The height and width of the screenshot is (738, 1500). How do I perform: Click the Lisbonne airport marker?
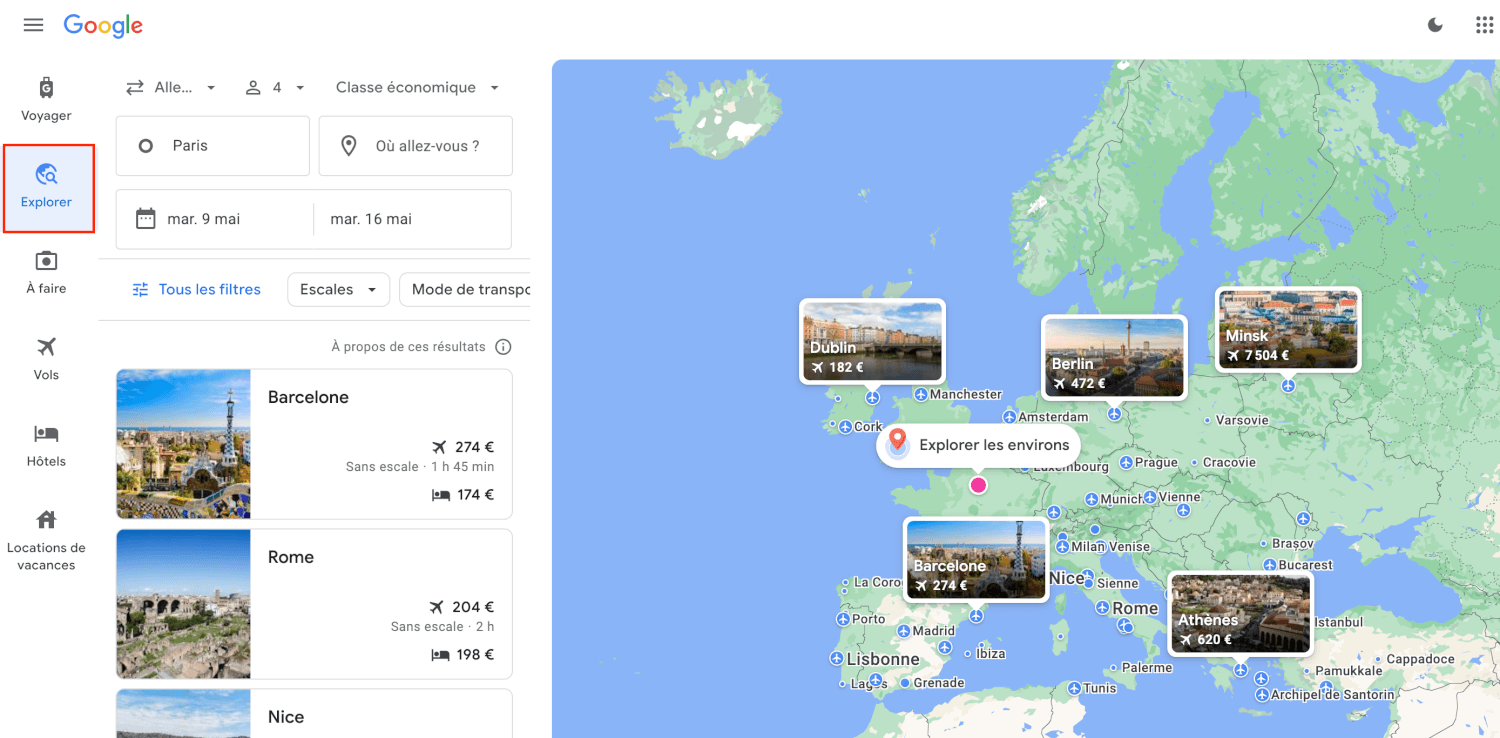coord(837,659)
